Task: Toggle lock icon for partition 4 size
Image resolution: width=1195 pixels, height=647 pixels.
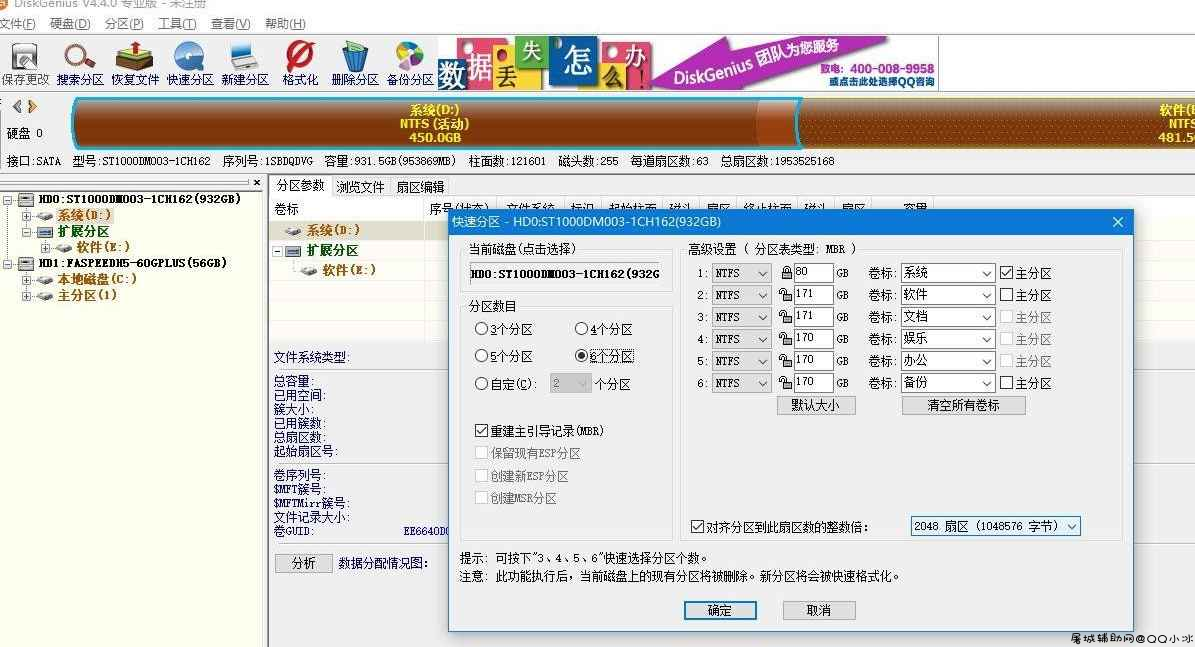Action: pos(786,339)
